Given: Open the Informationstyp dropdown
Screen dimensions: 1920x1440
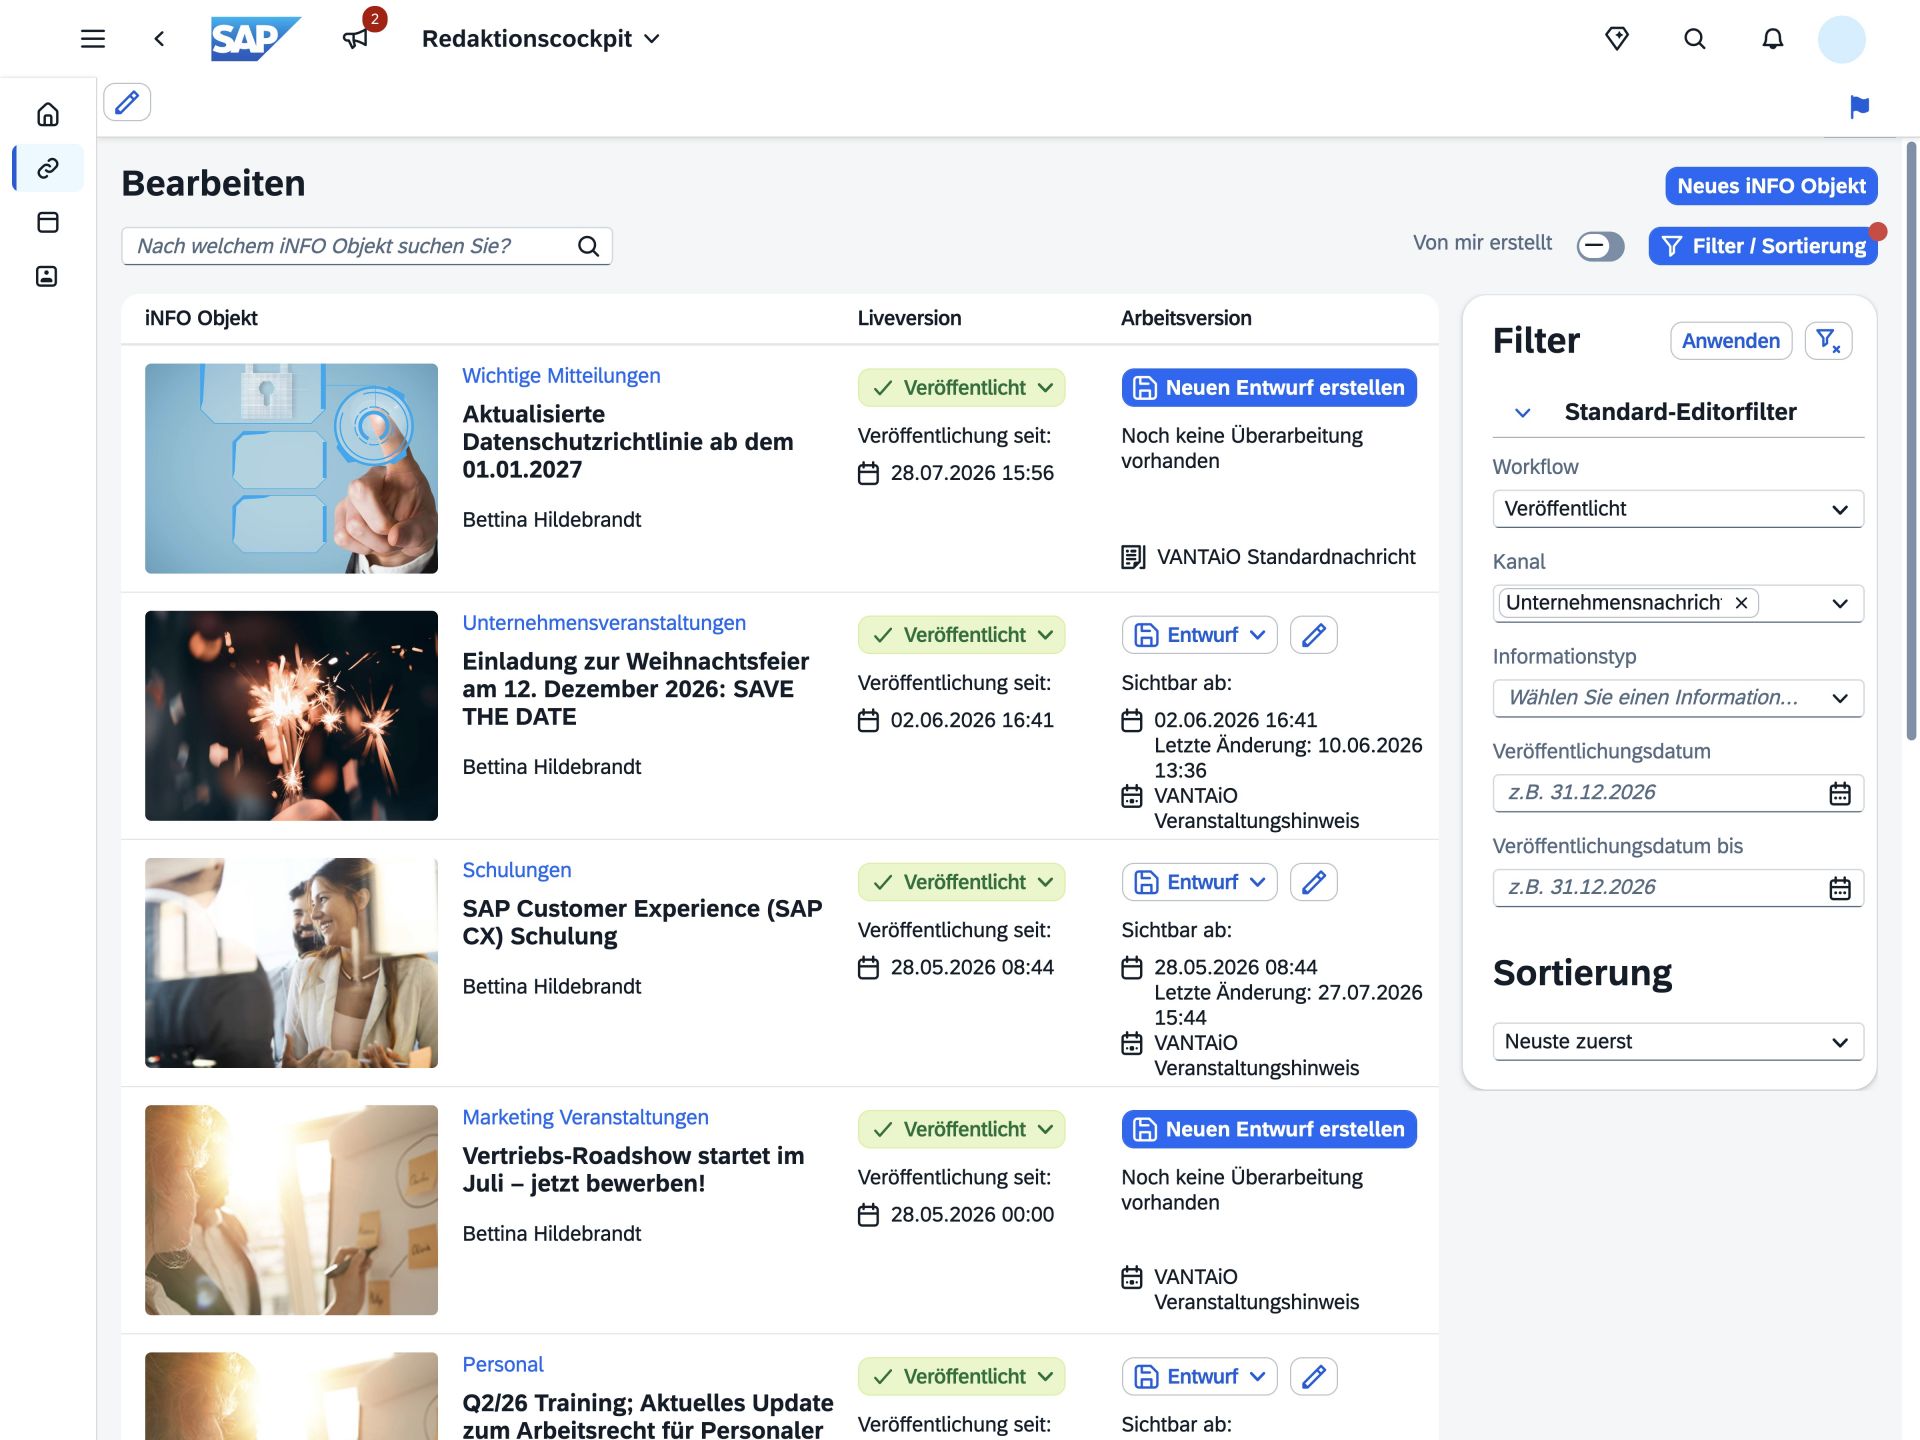Looking at the screenshot, I should point(1678,698).
